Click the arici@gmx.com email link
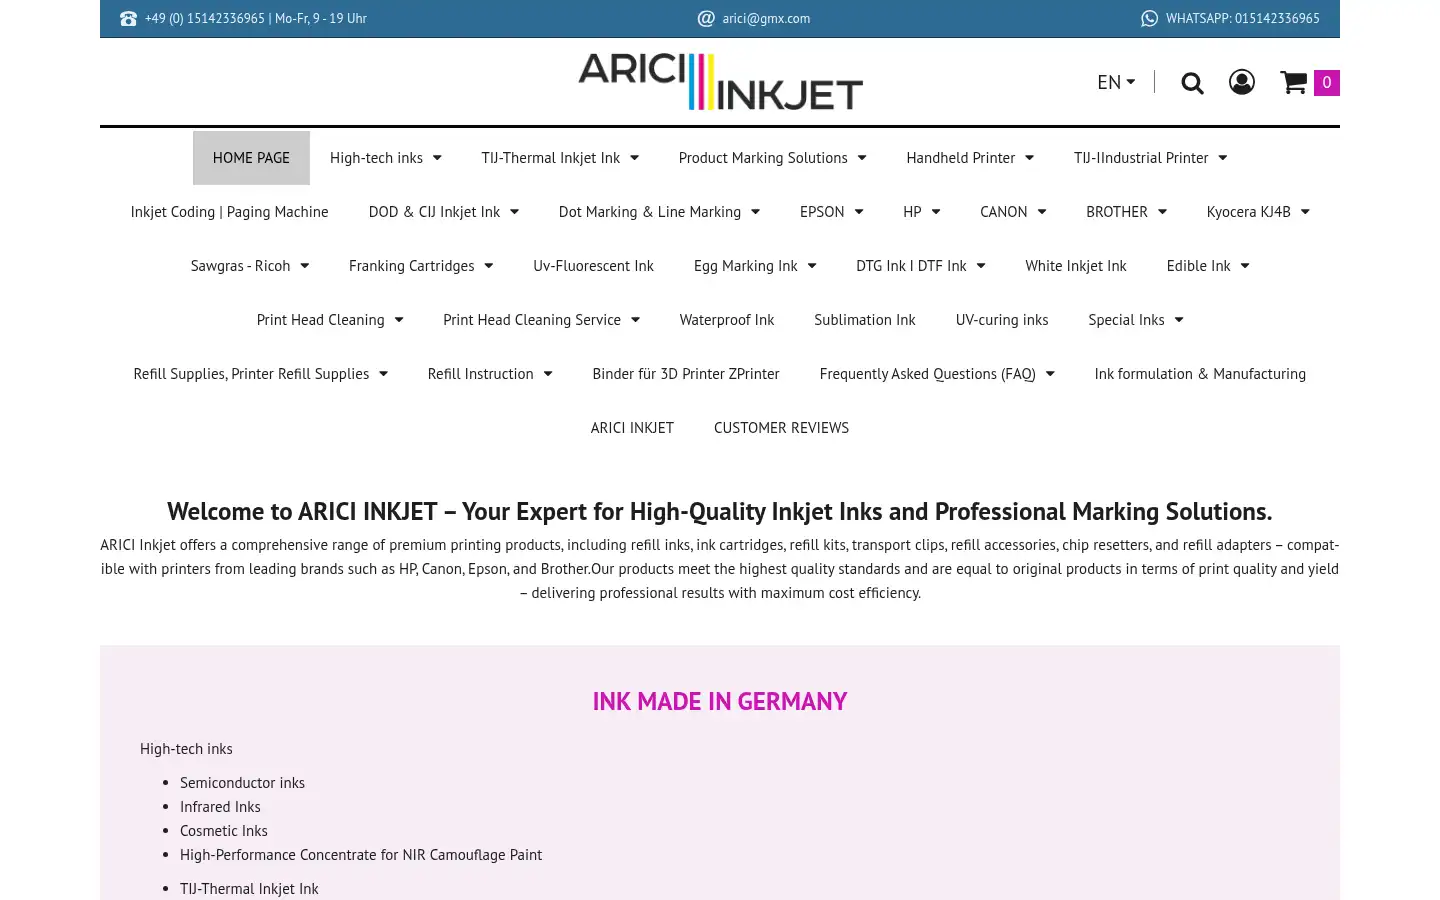Viewport: 1440px width, 900px height. click(766, 19)
